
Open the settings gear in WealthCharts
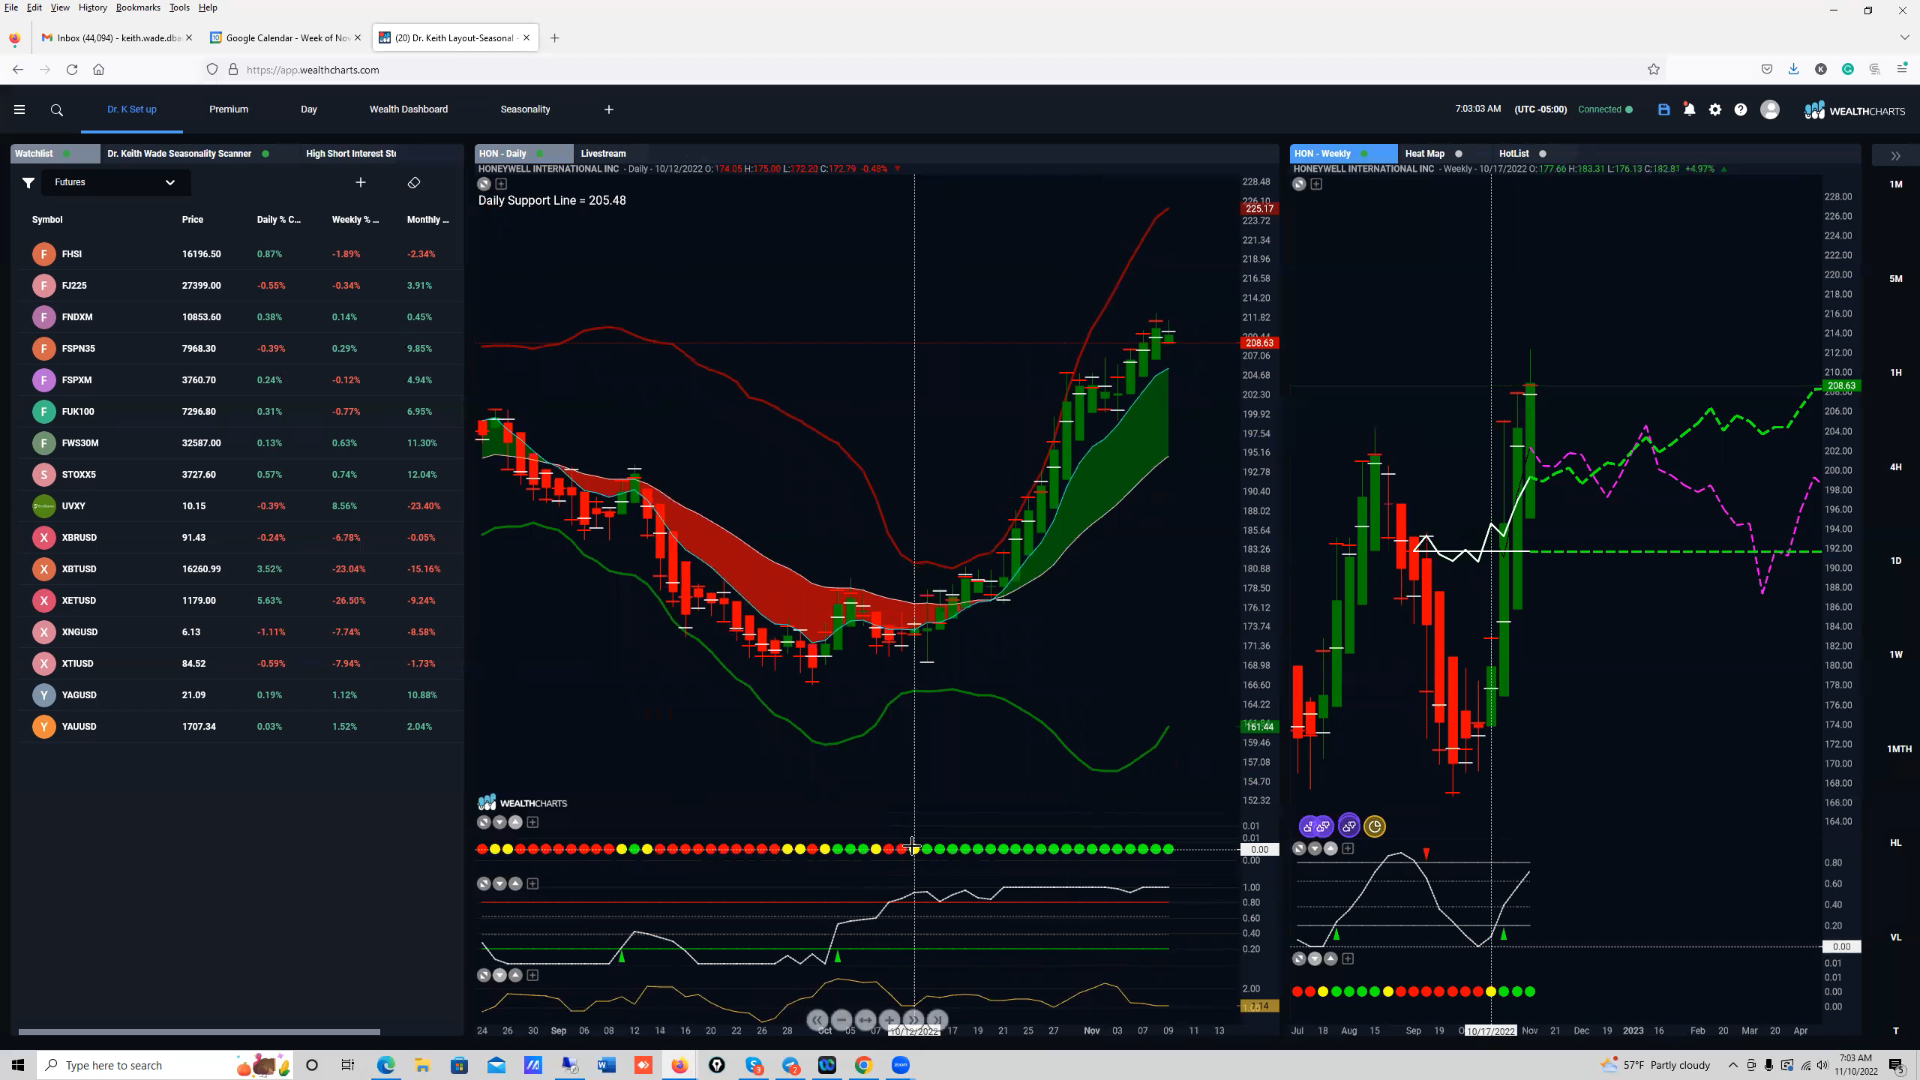click(1715, 110)
